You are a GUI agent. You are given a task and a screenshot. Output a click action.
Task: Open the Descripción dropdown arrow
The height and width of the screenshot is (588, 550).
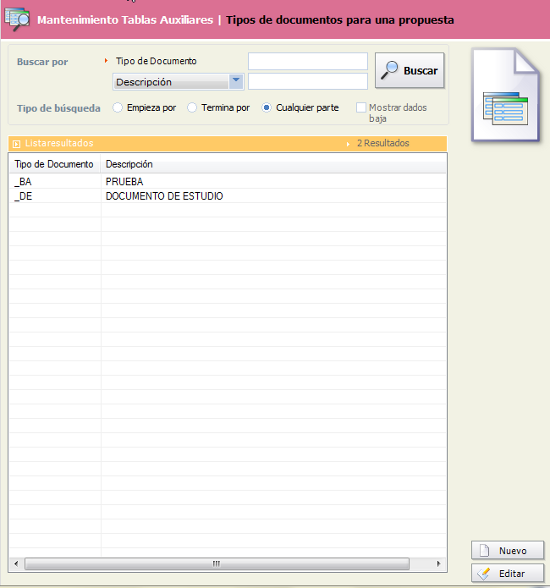[236, 81]
